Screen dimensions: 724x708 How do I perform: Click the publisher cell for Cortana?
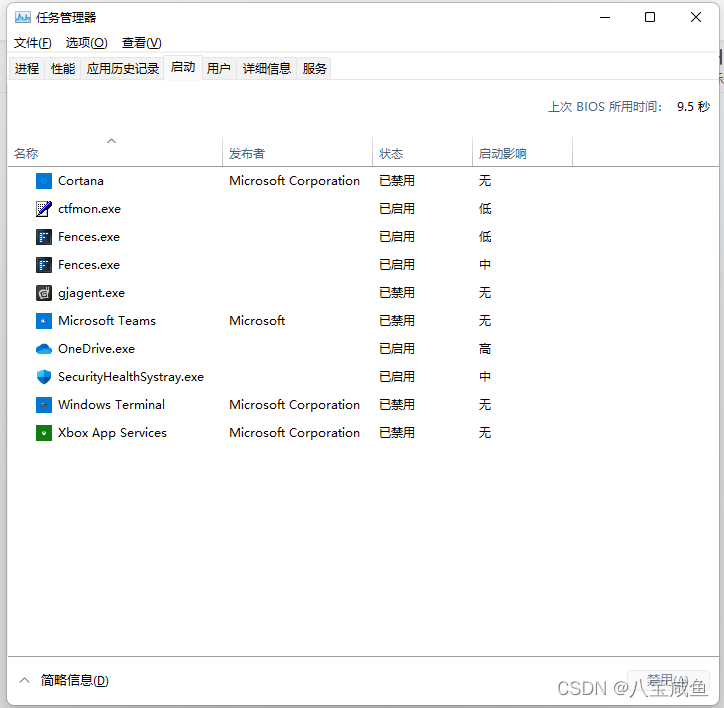click(x=295, y=181)
